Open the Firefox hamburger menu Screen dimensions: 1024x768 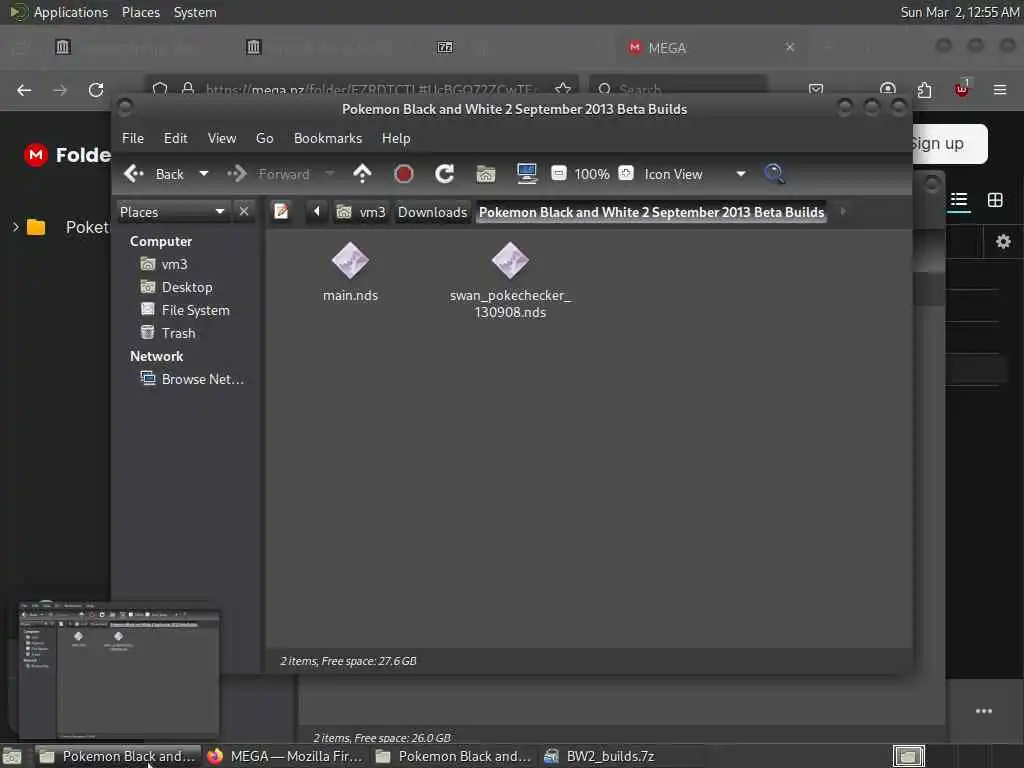coord(1000,89)
